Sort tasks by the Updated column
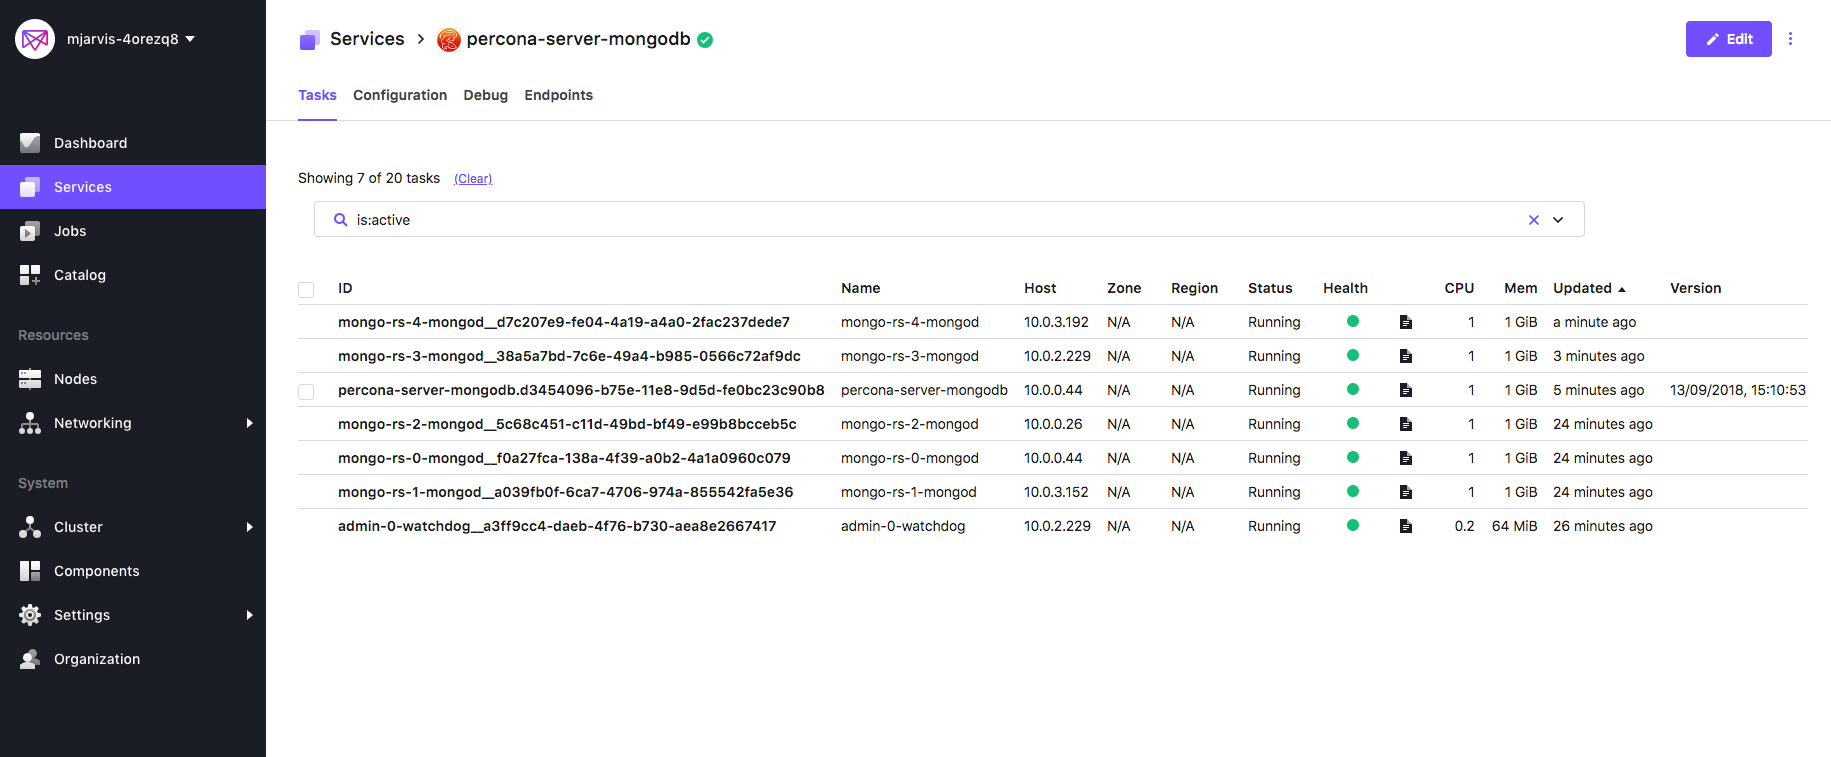The height and width of the screenshot is (757, 1831). 1589,288
